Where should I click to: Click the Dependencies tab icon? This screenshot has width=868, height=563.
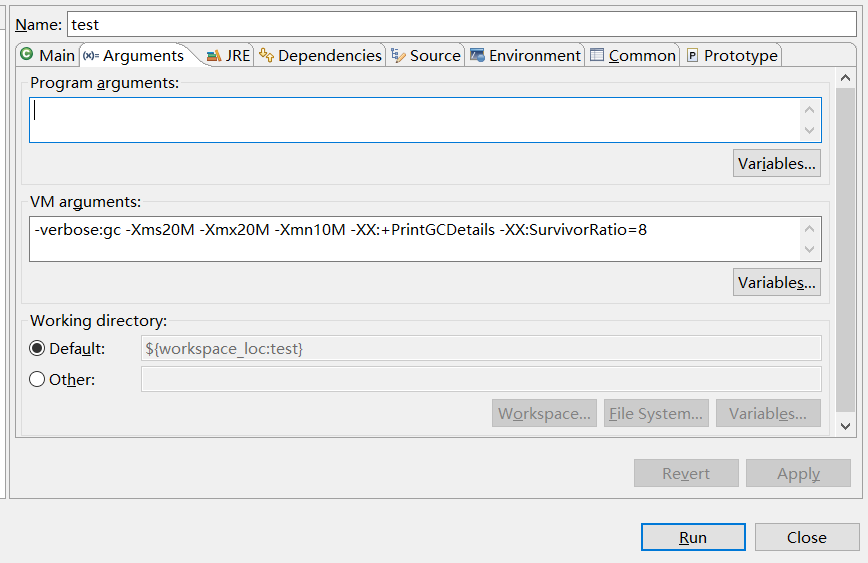pyautogui.click(x=266, y=56)
